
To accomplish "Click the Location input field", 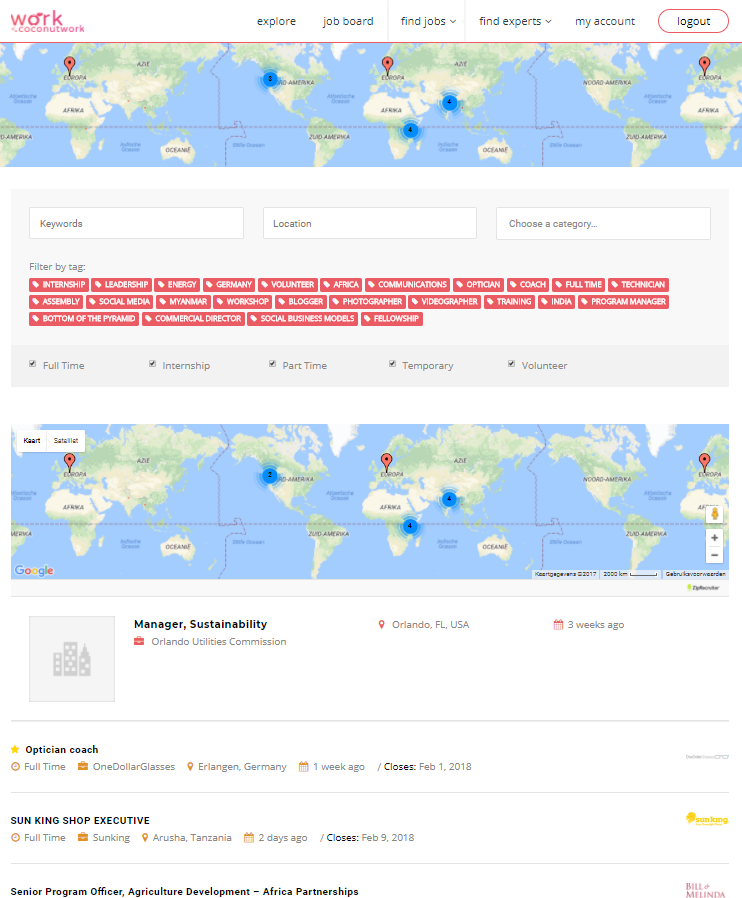I will (x=370, y=223).
